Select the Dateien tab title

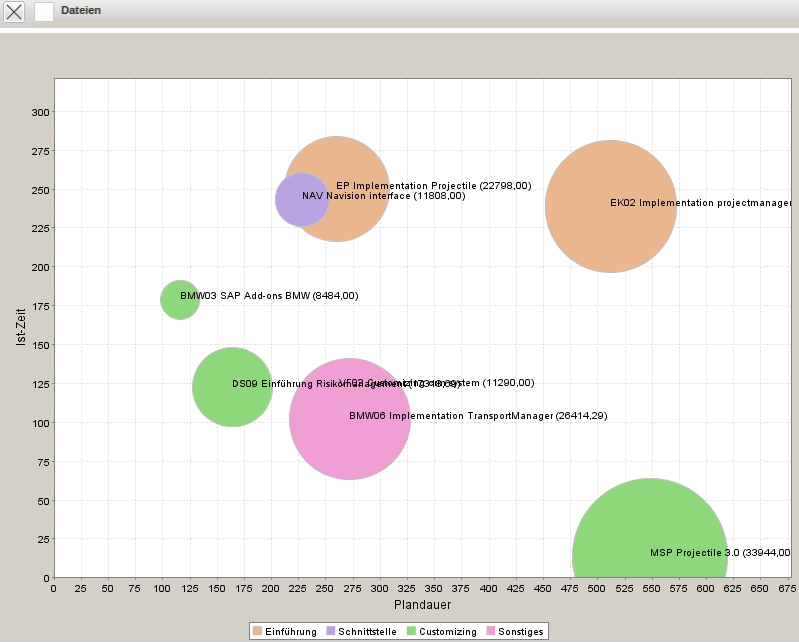tap(81, 10)
